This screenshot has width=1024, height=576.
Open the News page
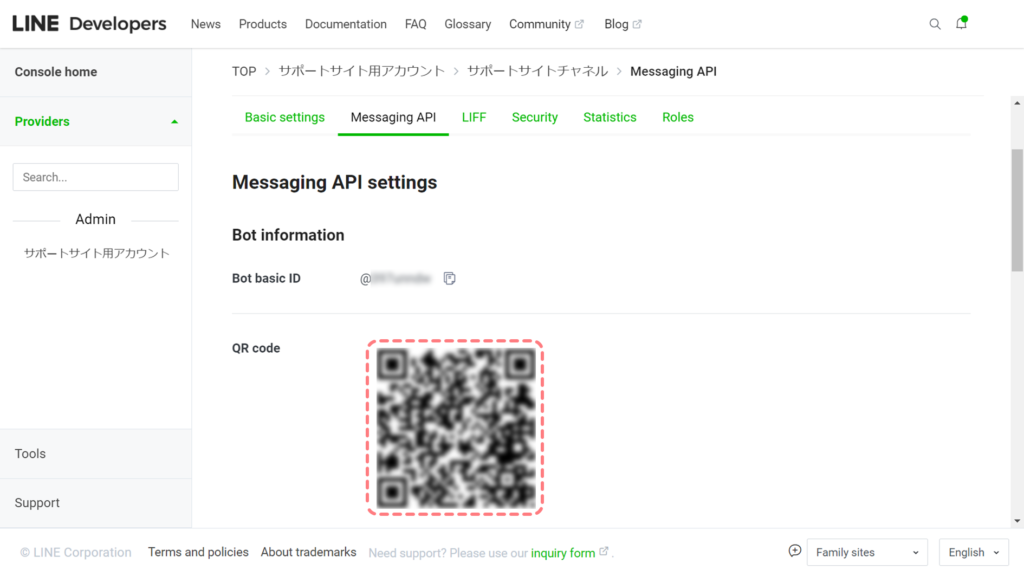point(206,24)
